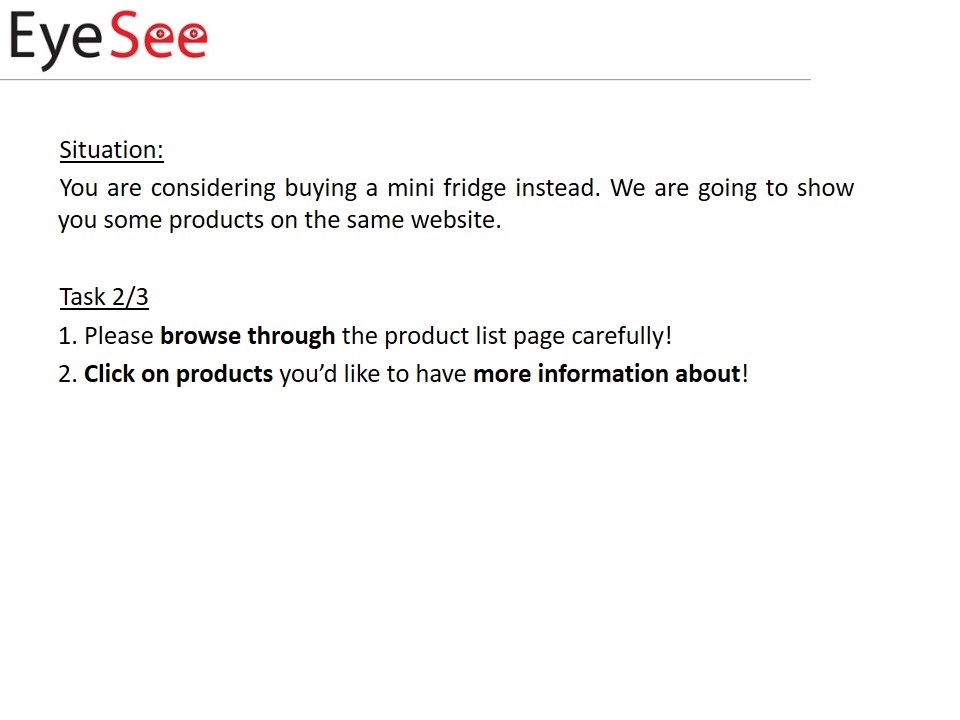This screenshot has width=960, height=720.
Task: Click the words 'you'd like to have'
Action: click(x=373, y=374)
